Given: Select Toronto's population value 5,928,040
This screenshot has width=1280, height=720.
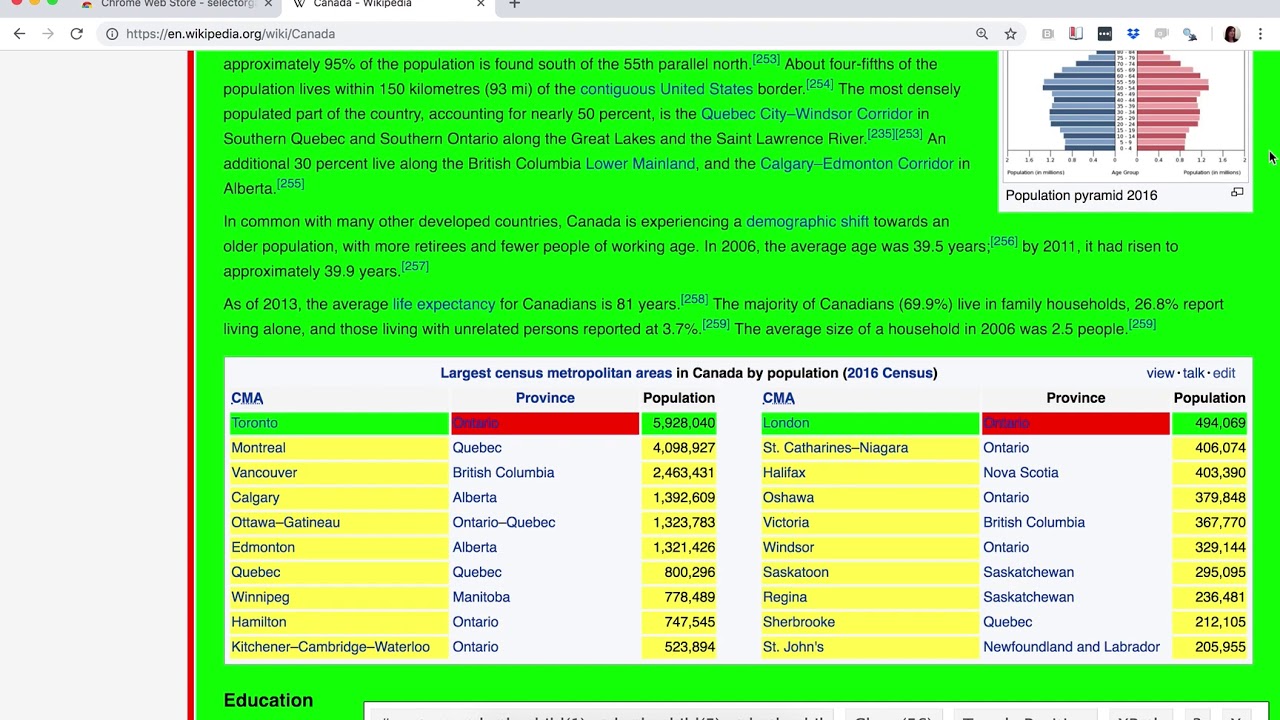Looking at the screenshot, I should point(684,423).
